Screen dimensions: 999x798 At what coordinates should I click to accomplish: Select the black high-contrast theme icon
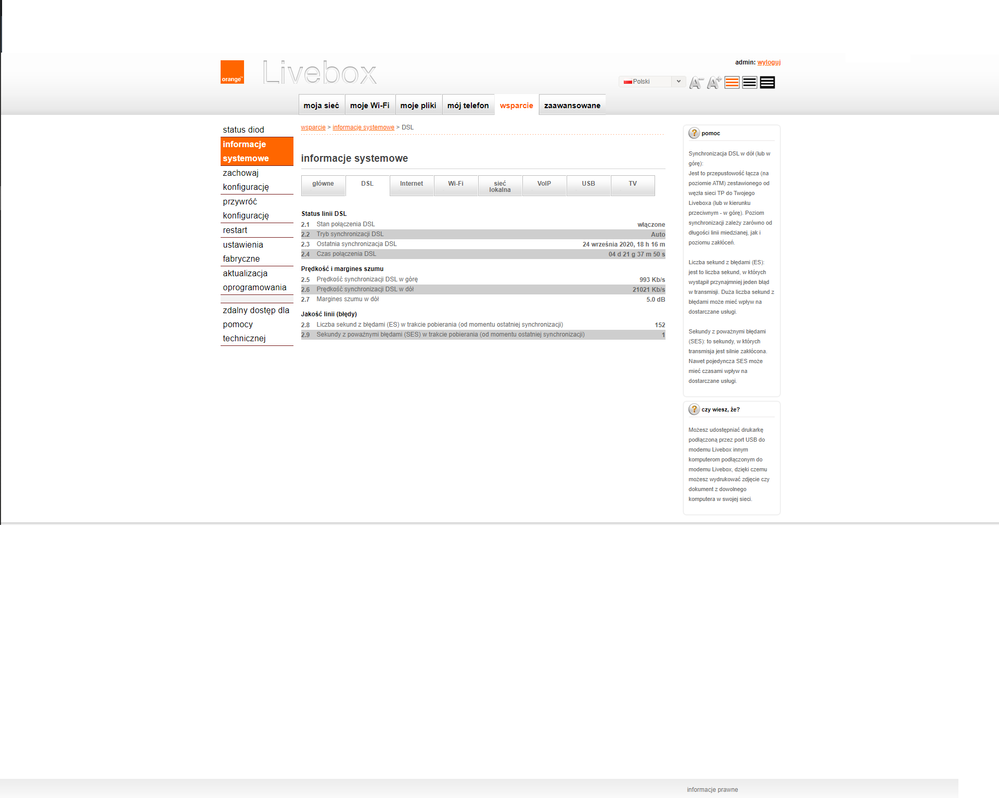[x=767, y=83]
